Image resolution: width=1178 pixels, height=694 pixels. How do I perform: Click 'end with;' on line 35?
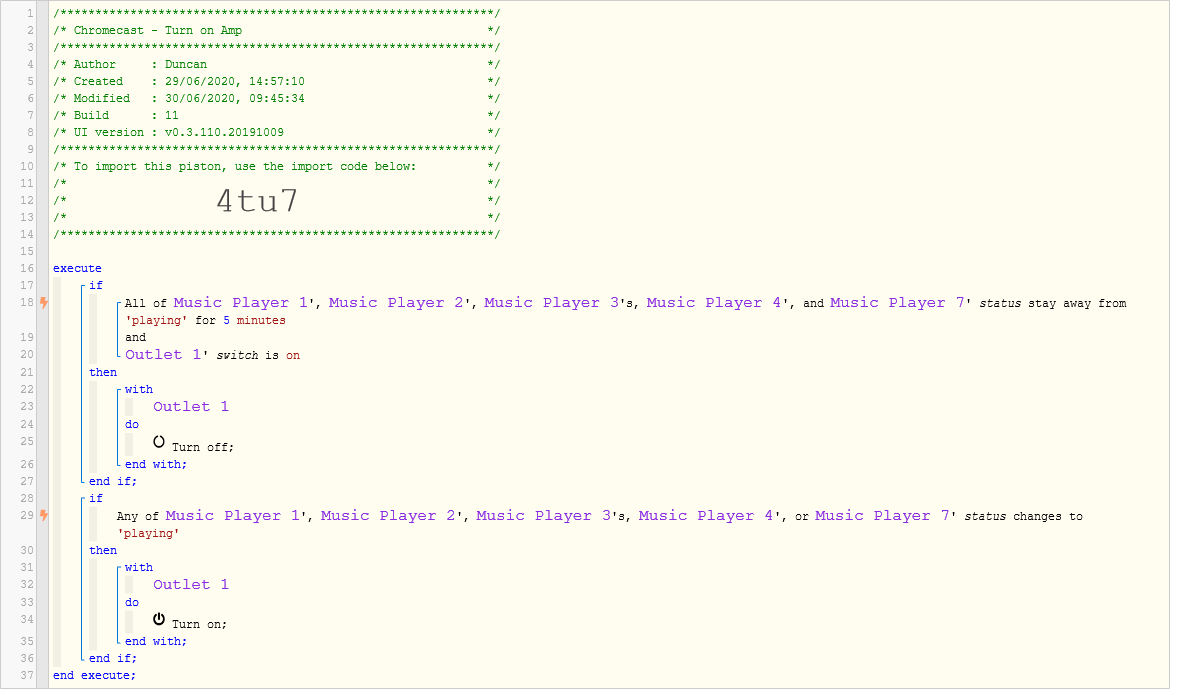(x=156, y=641)
